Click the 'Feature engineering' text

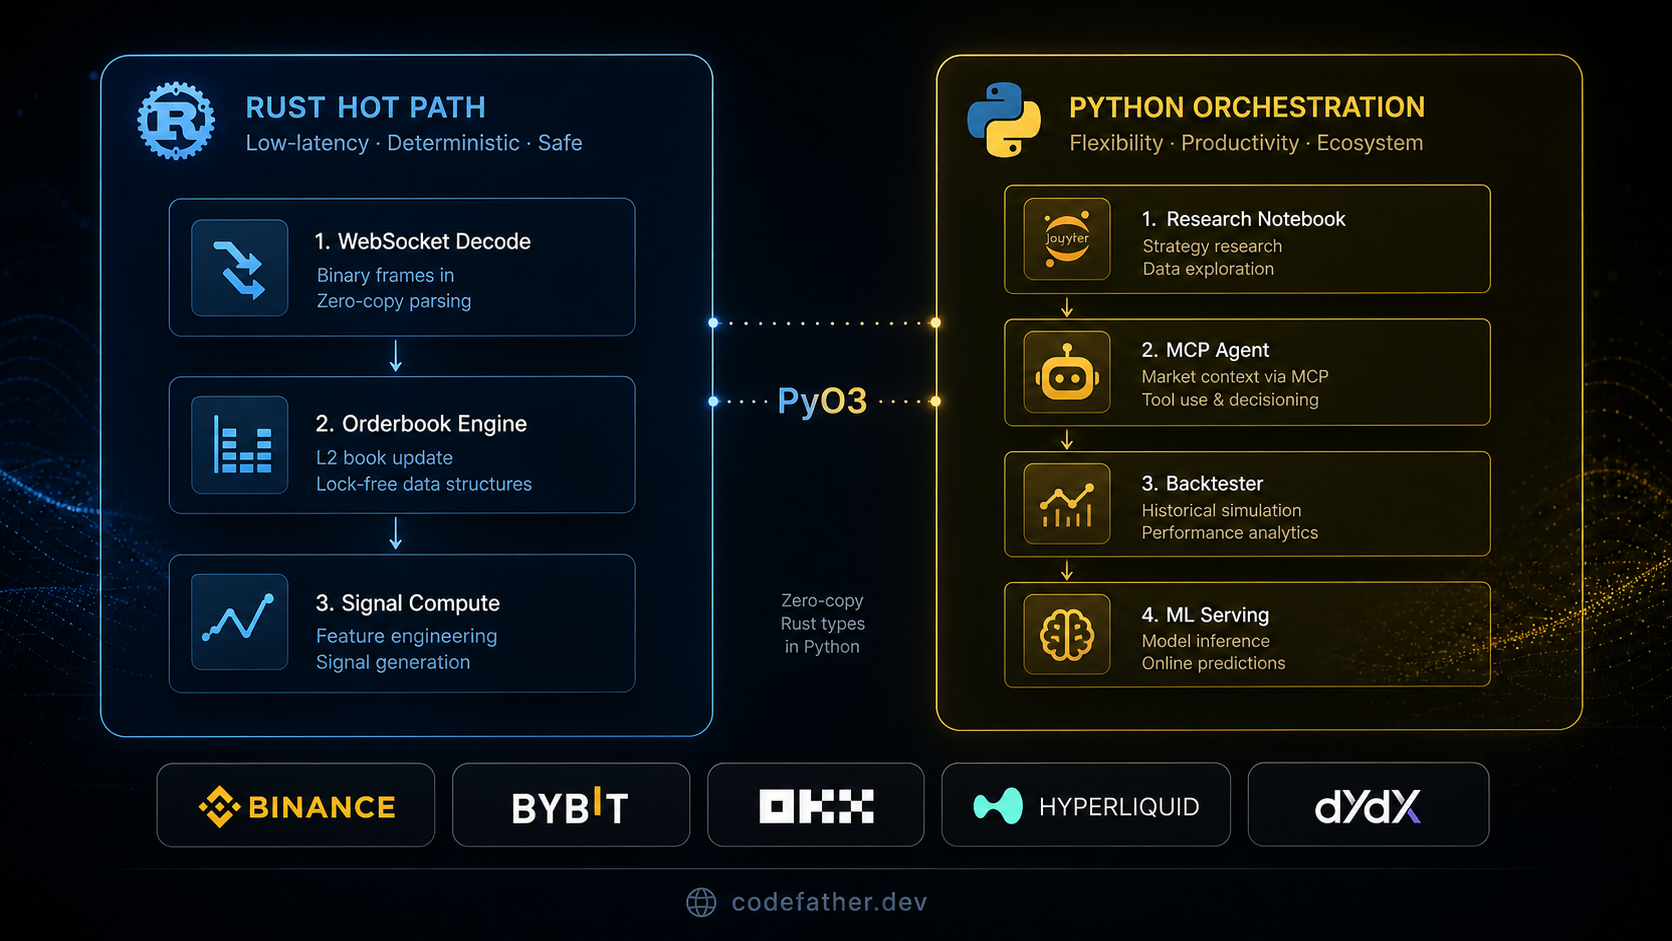[x=406, y=636]
